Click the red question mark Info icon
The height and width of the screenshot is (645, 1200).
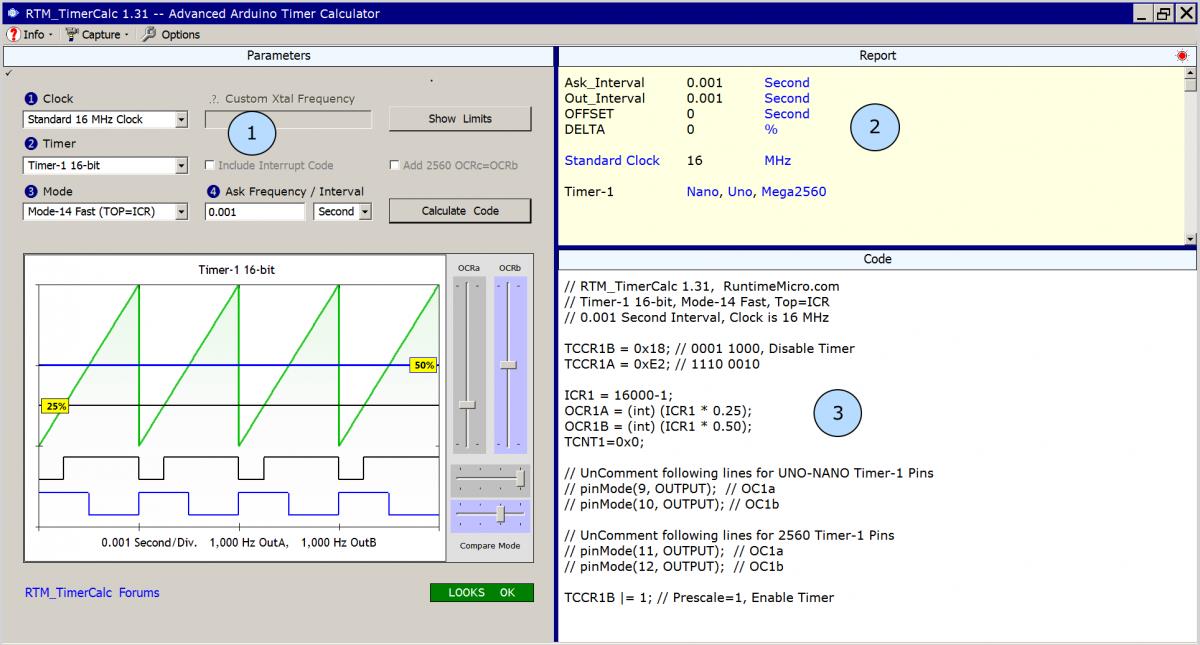pos(13,34)
